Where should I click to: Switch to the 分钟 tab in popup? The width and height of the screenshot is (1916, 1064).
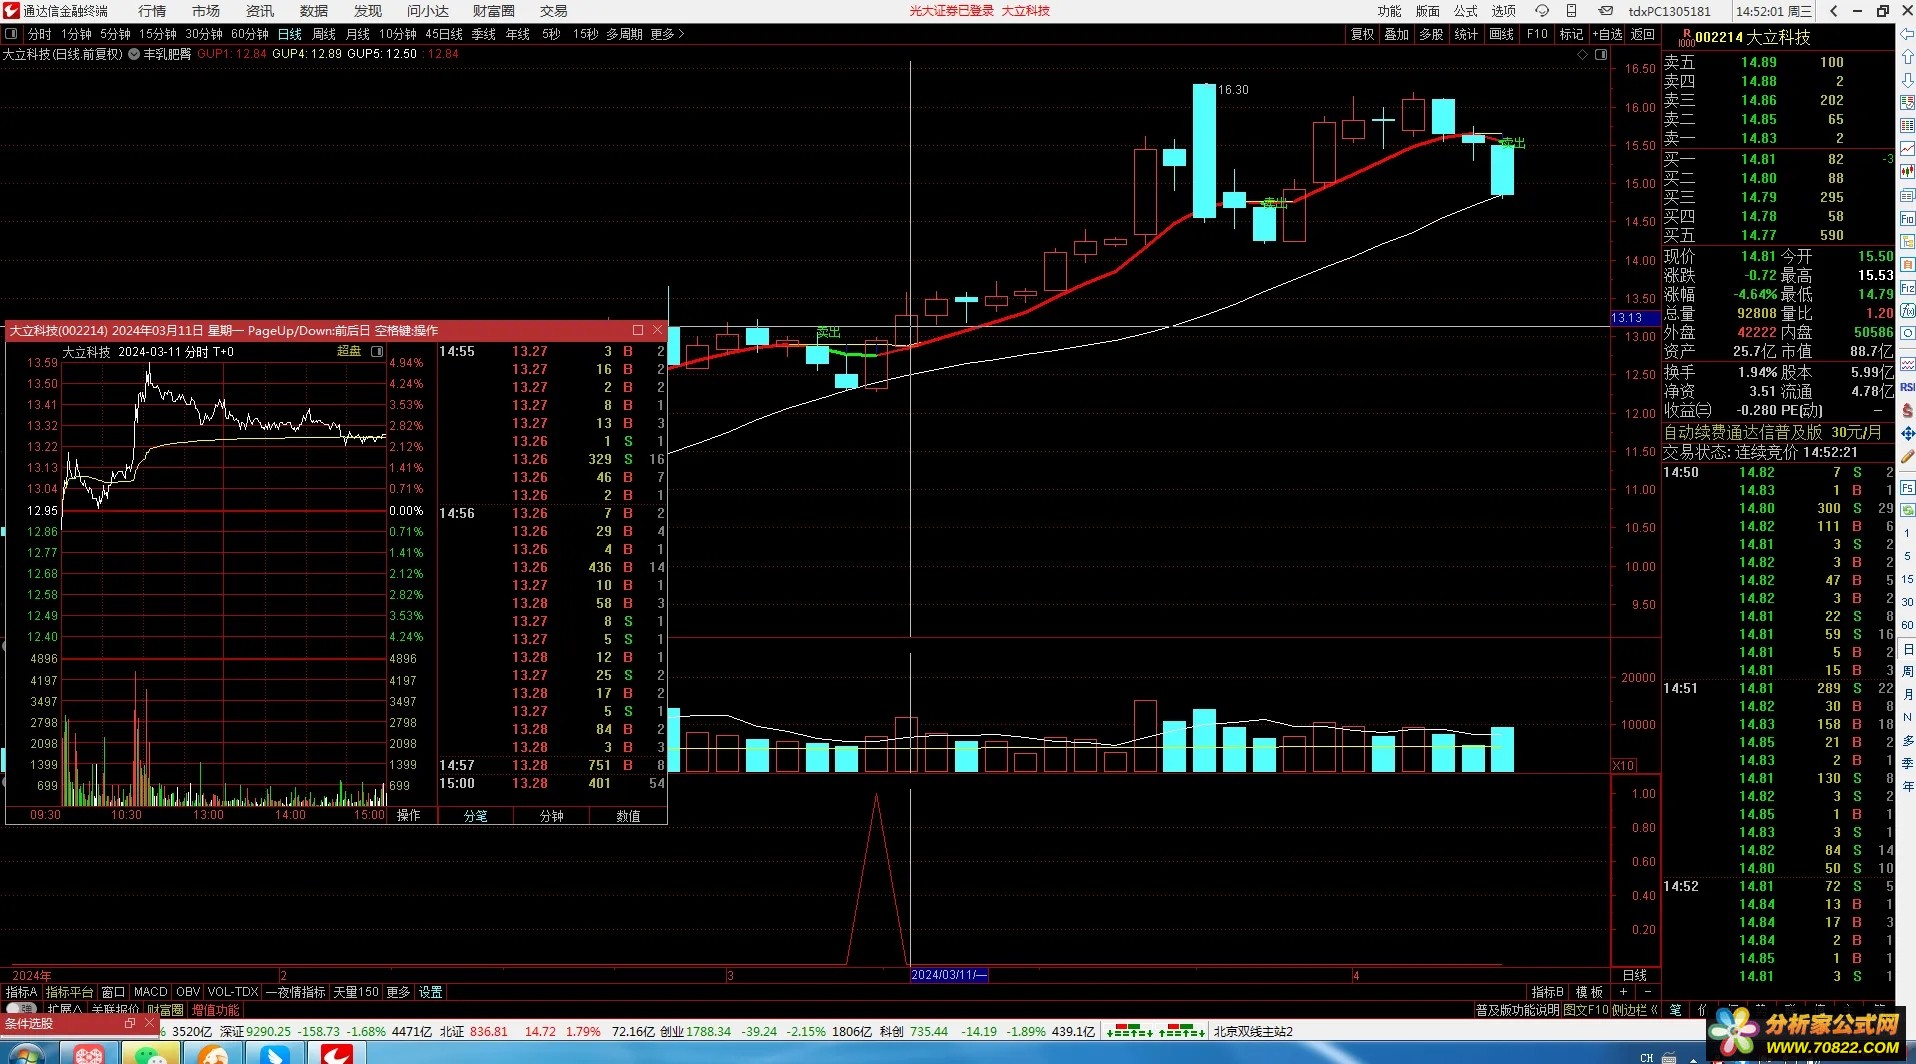552,816
